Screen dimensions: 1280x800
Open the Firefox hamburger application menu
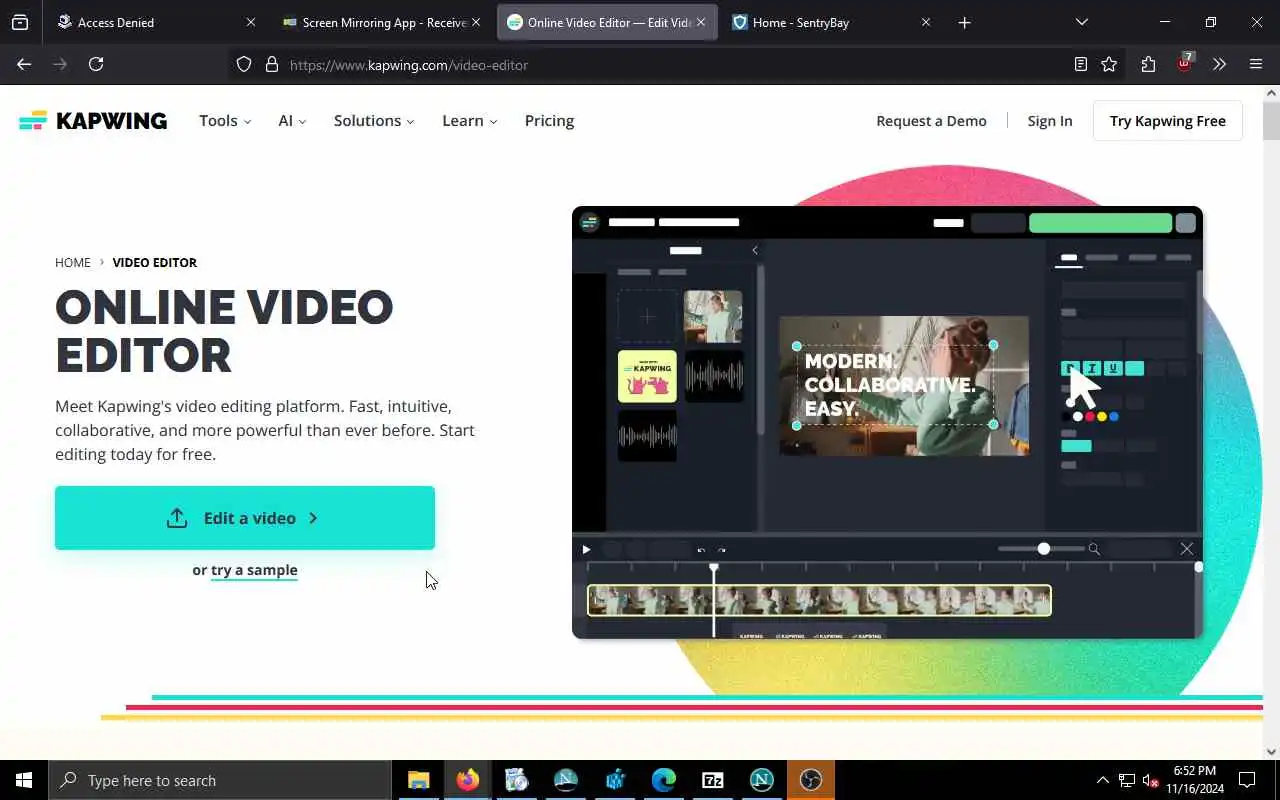[1256, 64]
